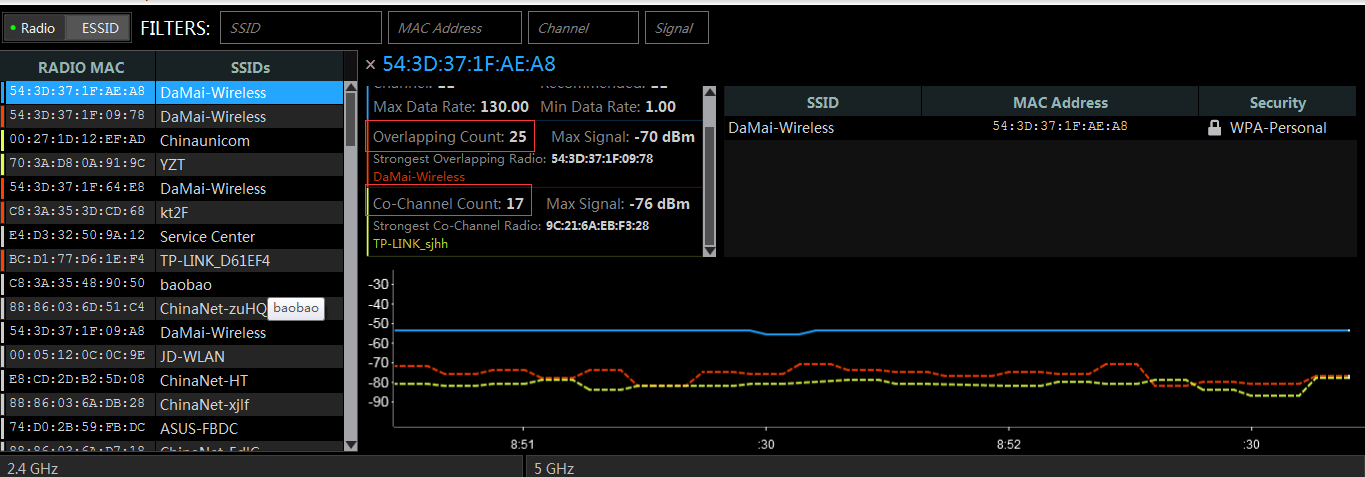Focus the SSID filter field
This screenshot has height=477, width=1365.
point(301,28)
